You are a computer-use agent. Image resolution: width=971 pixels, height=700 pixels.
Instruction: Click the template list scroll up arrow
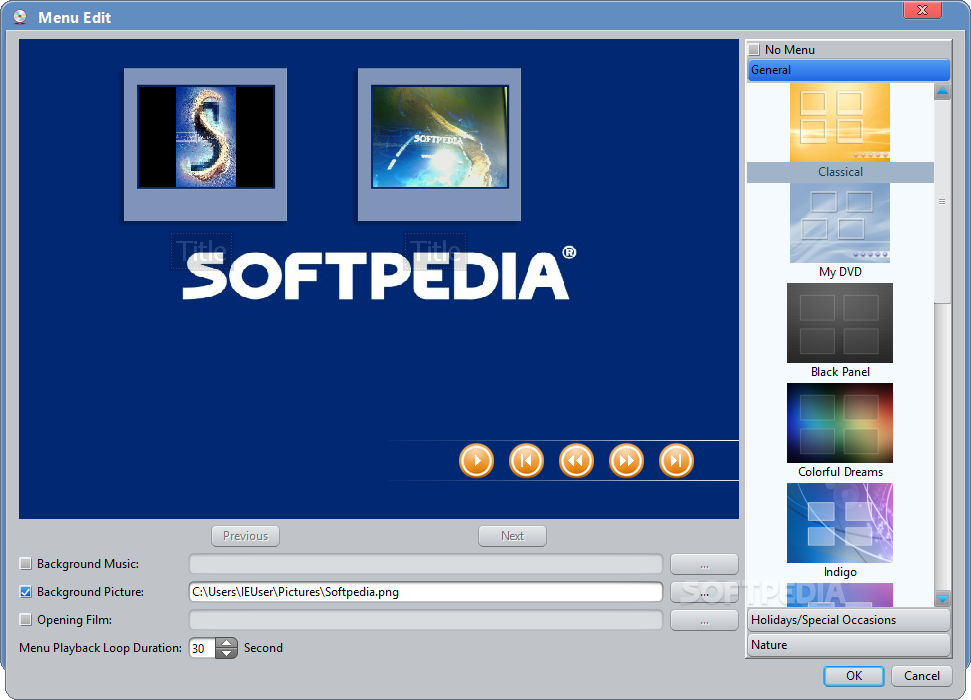[943, 92]
